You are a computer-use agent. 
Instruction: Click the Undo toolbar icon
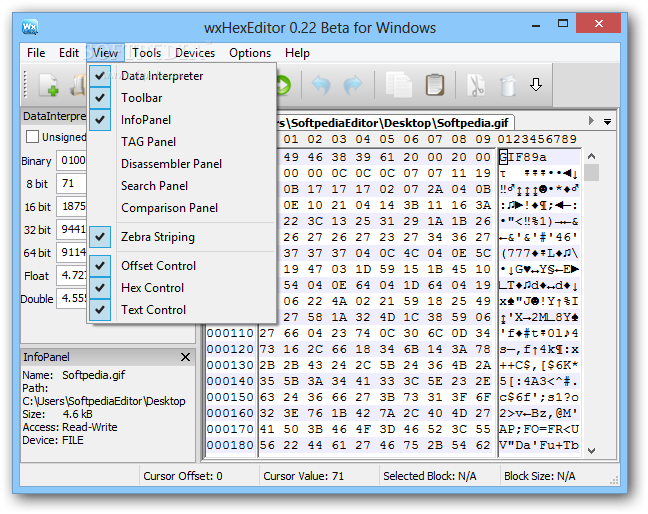tap(321, 85)
